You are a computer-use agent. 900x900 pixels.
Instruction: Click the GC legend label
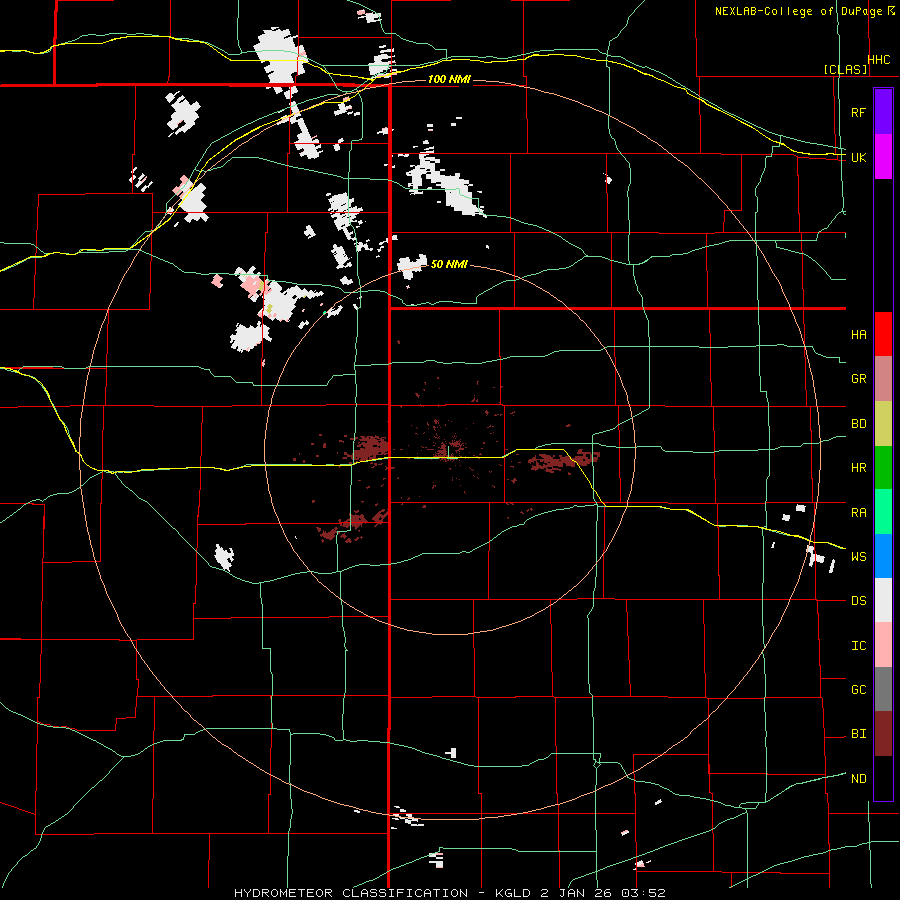coord(858,690)
